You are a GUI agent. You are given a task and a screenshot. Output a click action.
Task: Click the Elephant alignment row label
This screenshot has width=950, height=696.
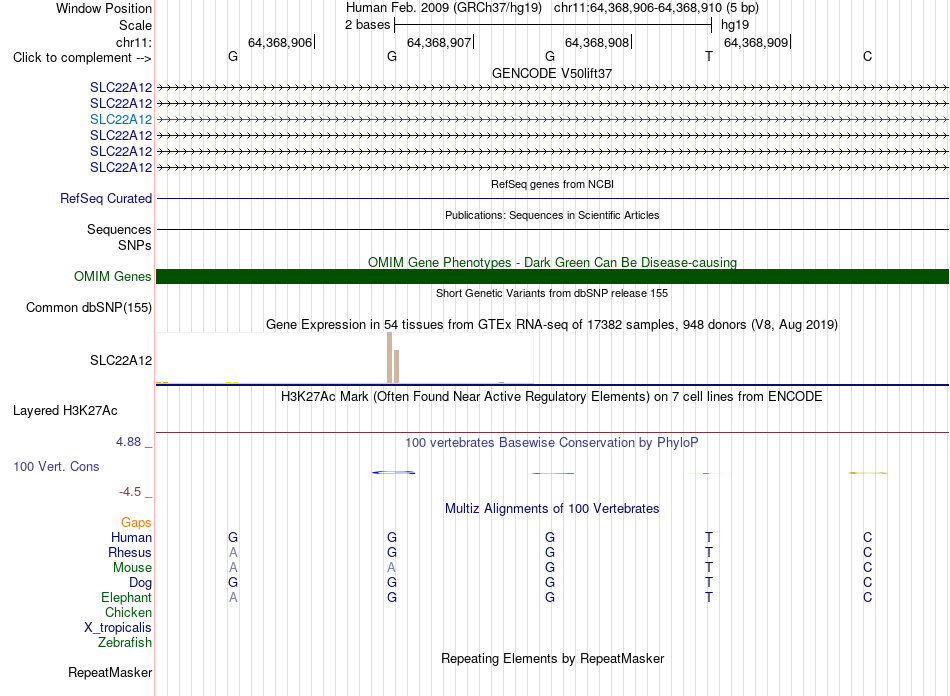tap(126, 598)
